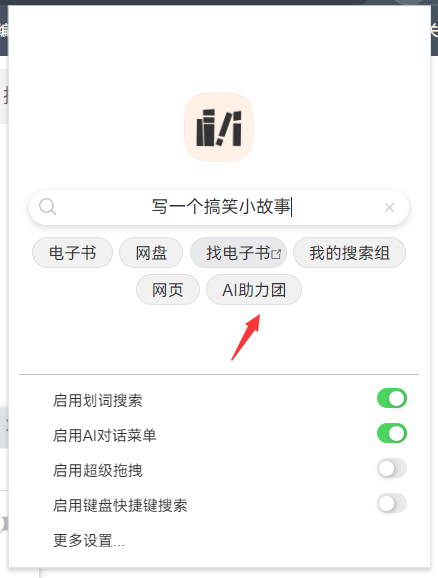The width and height of the screenshot is (438, 578).
Task: Enable the 启用超级拖拽 switch
Action: [x=392, y=468]
